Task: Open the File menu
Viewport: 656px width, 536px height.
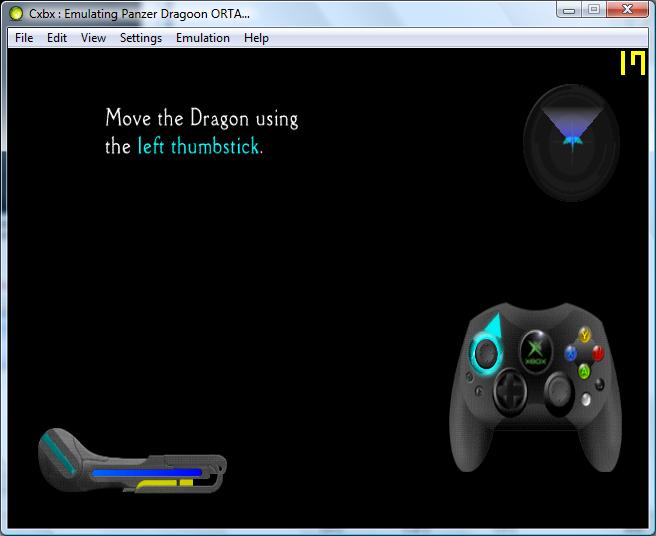Action: click(24, 38)
